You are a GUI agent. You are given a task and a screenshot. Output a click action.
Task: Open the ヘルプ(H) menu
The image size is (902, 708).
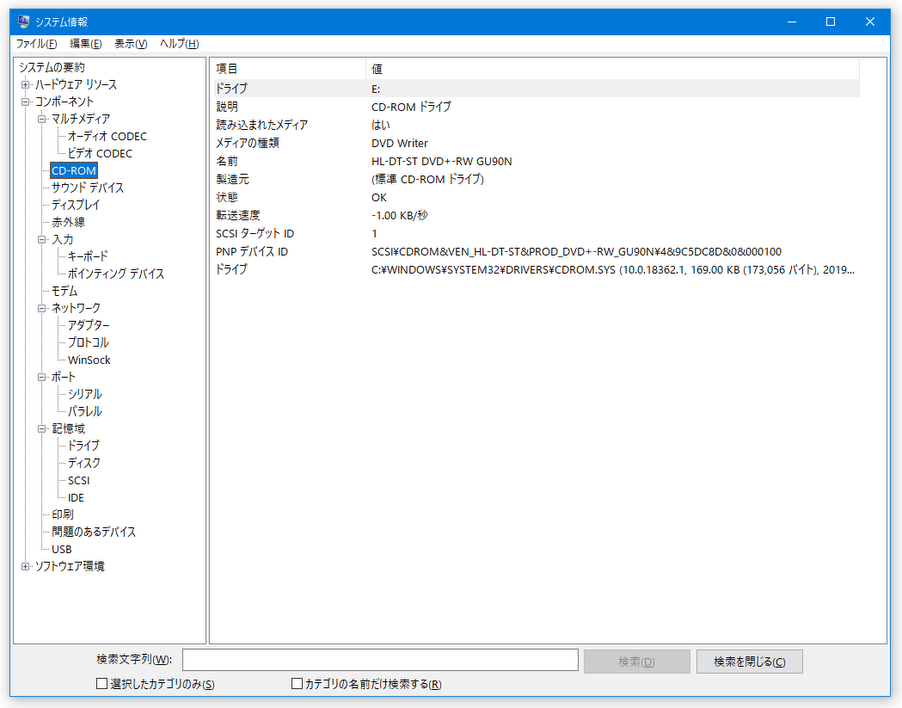179,44
